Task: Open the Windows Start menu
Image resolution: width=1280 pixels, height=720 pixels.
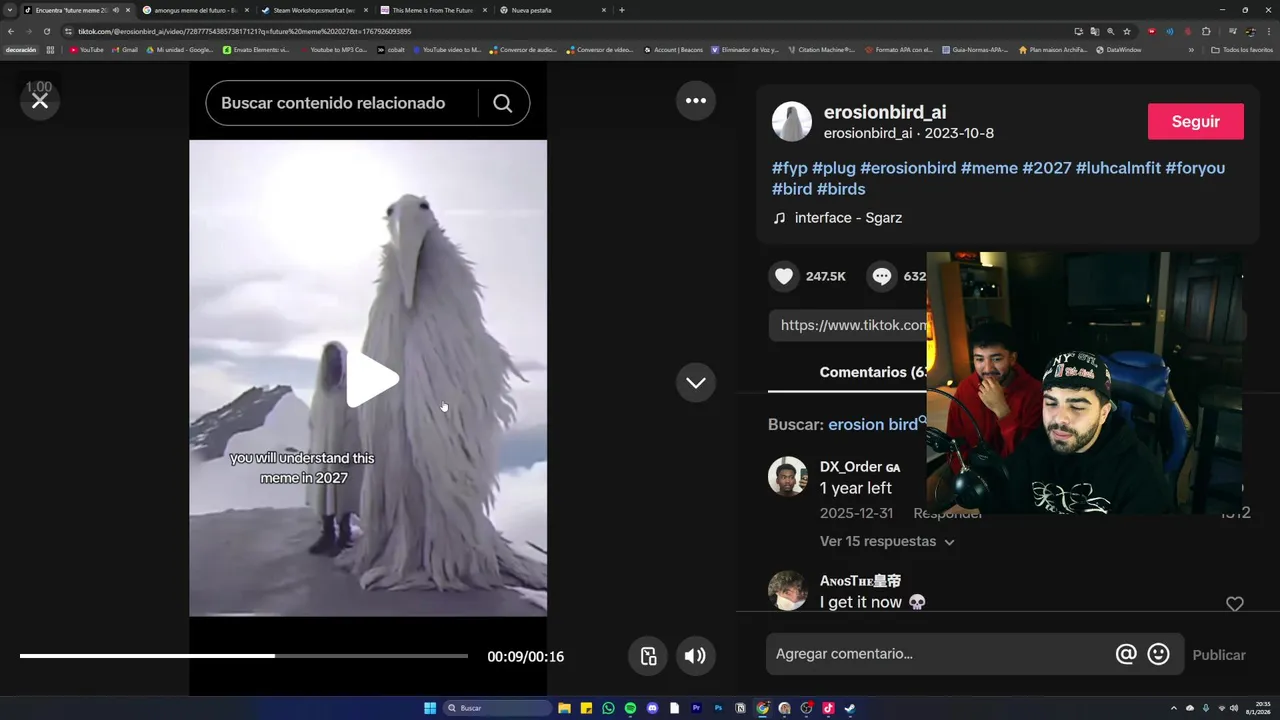Action: click(x=430, y=708)
